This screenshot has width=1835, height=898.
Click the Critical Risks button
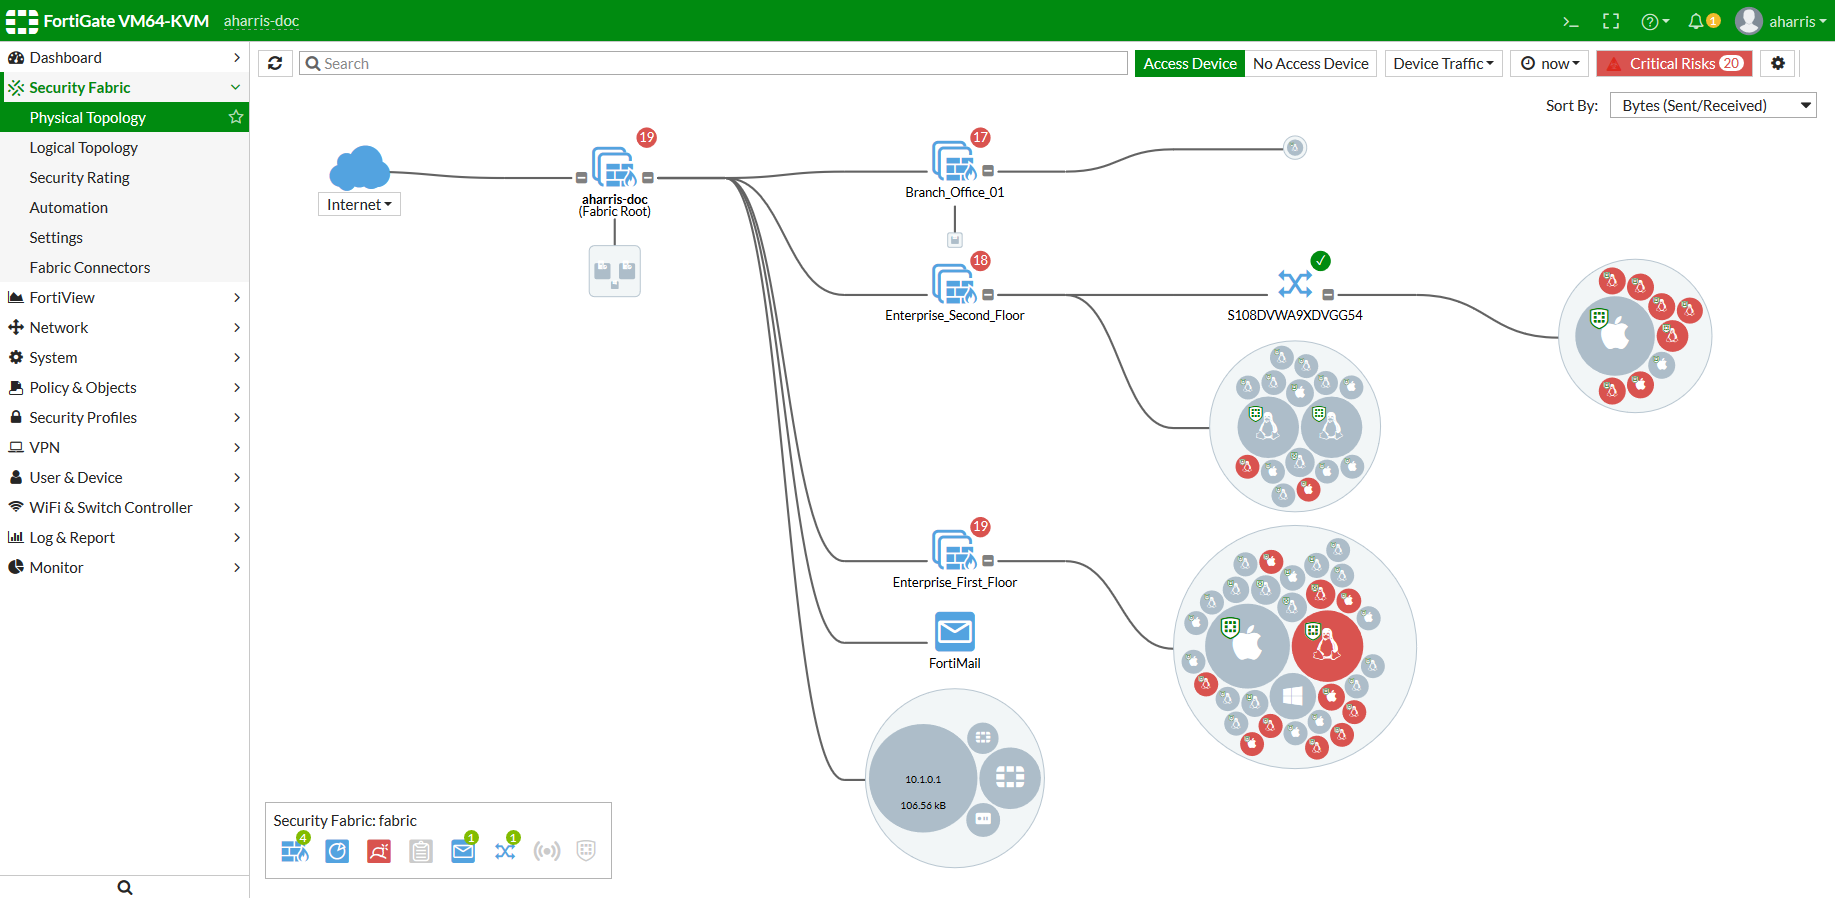(x=1674, y=63)
